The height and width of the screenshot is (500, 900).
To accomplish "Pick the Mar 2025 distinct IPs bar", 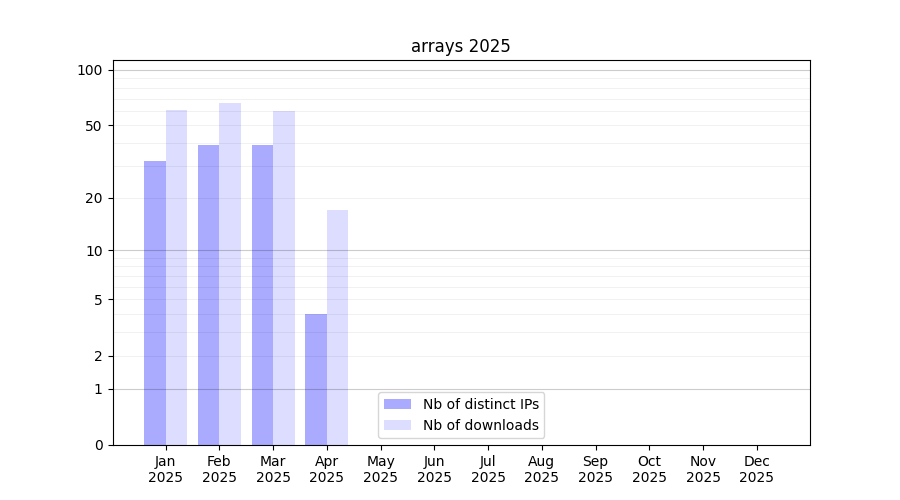I will tap(262, 295).
